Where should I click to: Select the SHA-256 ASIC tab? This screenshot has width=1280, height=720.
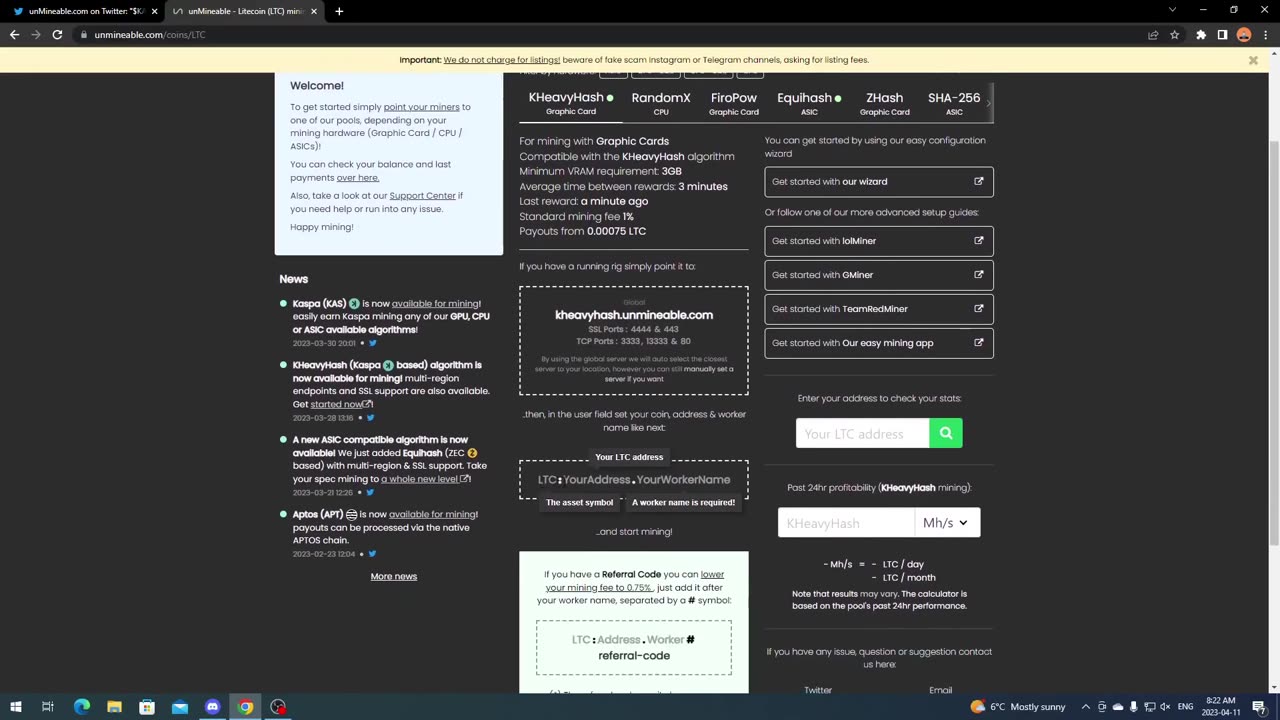pyautogui.click(x=954, y=102)
